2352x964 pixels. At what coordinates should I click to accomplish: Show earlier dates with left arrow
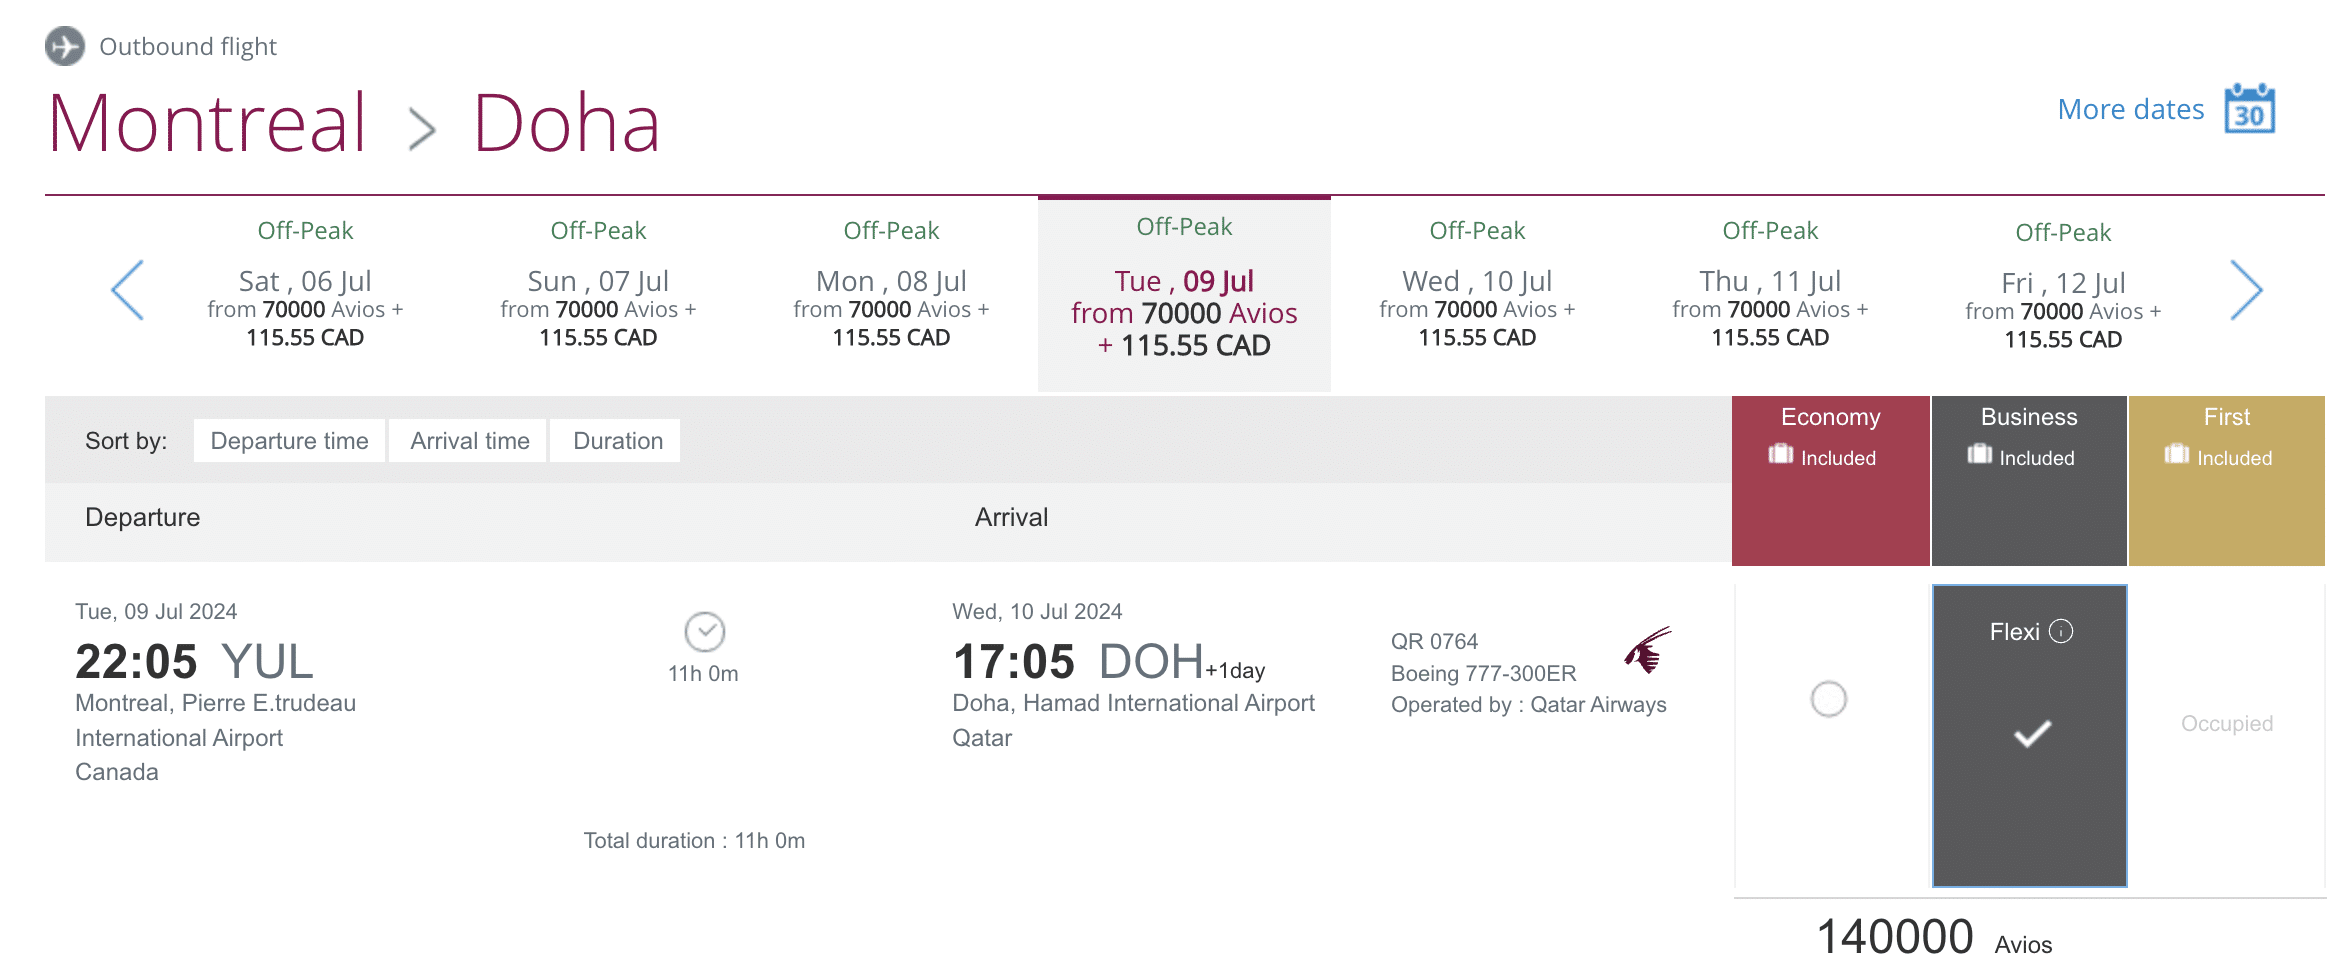point(128,290)
